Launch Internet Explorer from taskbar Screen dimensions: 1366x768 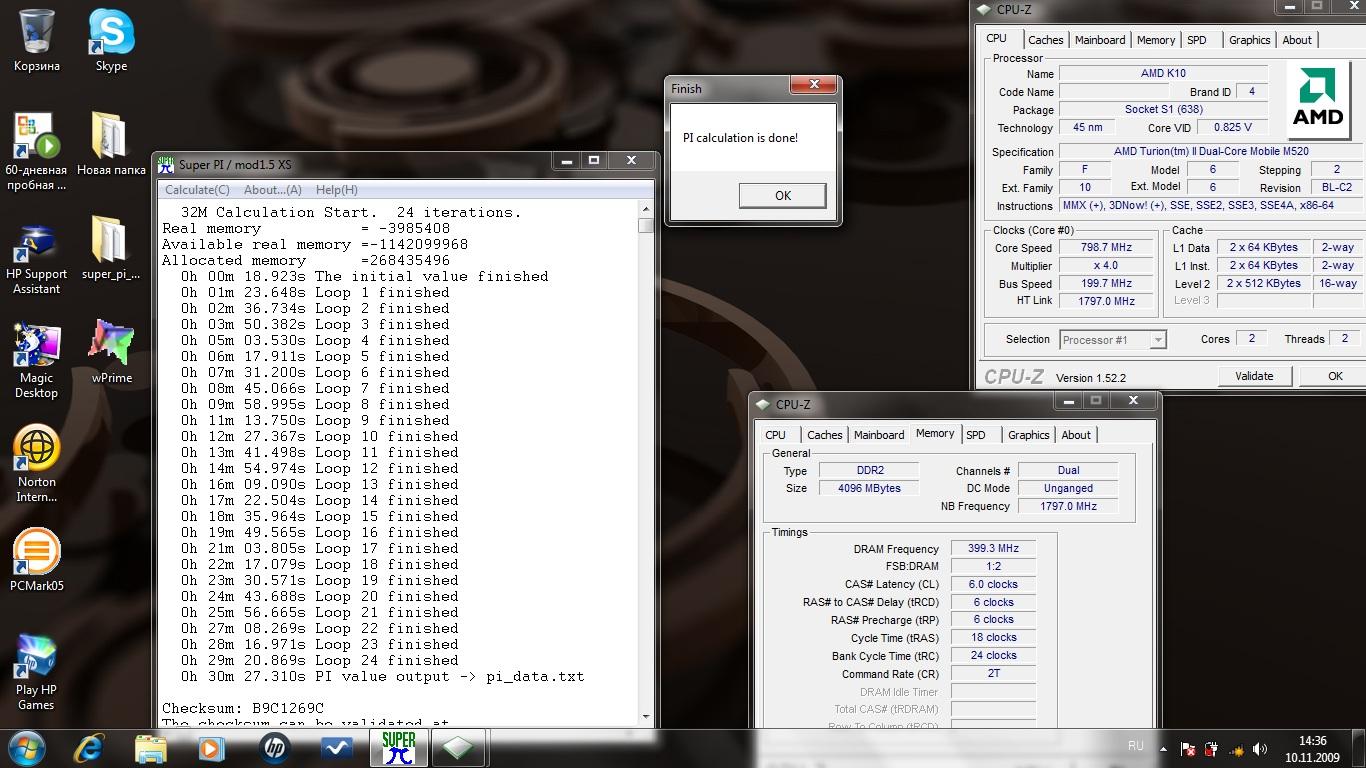[91, 748]
